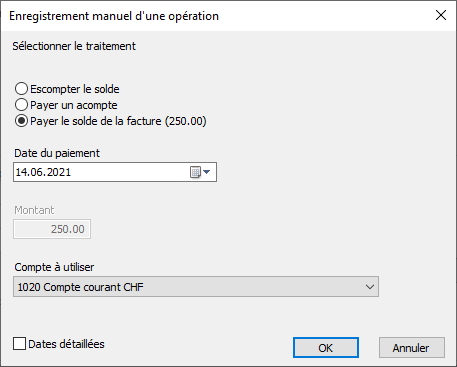457x367 pixels.
Task: Open the calendar picker icon in the date field
Action: pos(195,172)
